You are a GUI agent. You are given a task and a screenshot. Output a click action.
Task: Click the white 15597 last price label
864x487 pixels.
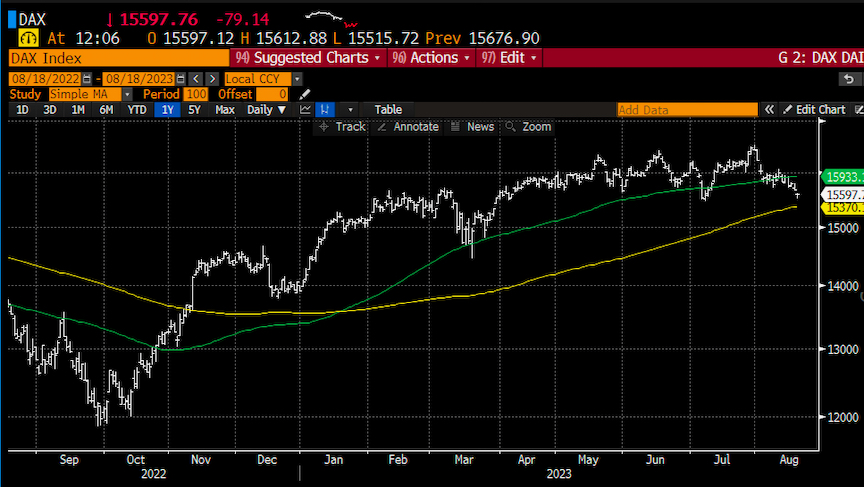click(x=843, y=194)
